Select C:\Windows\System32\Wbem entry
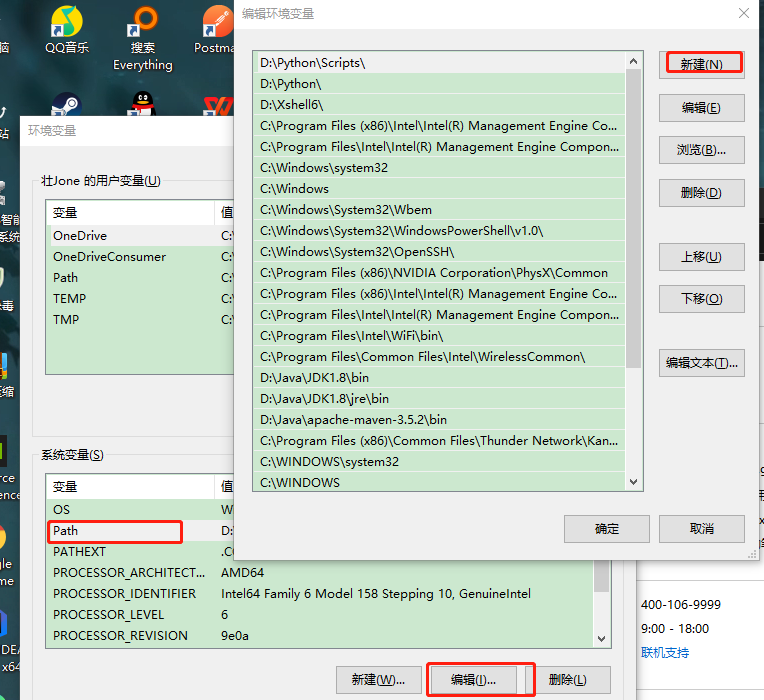The image size is (764, 700). pyautogui.click(x=439, y=210)
